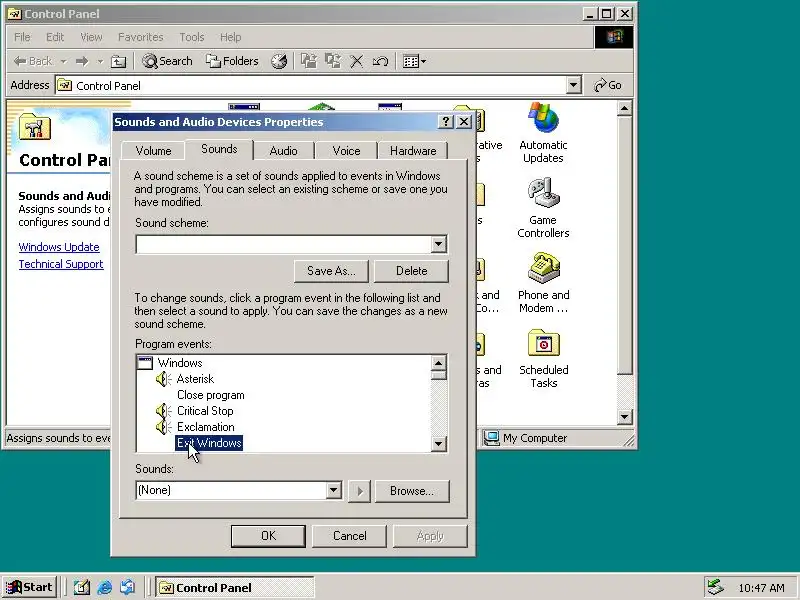
Task: Select Critical Stop in Program events
Action: (205, 411)
